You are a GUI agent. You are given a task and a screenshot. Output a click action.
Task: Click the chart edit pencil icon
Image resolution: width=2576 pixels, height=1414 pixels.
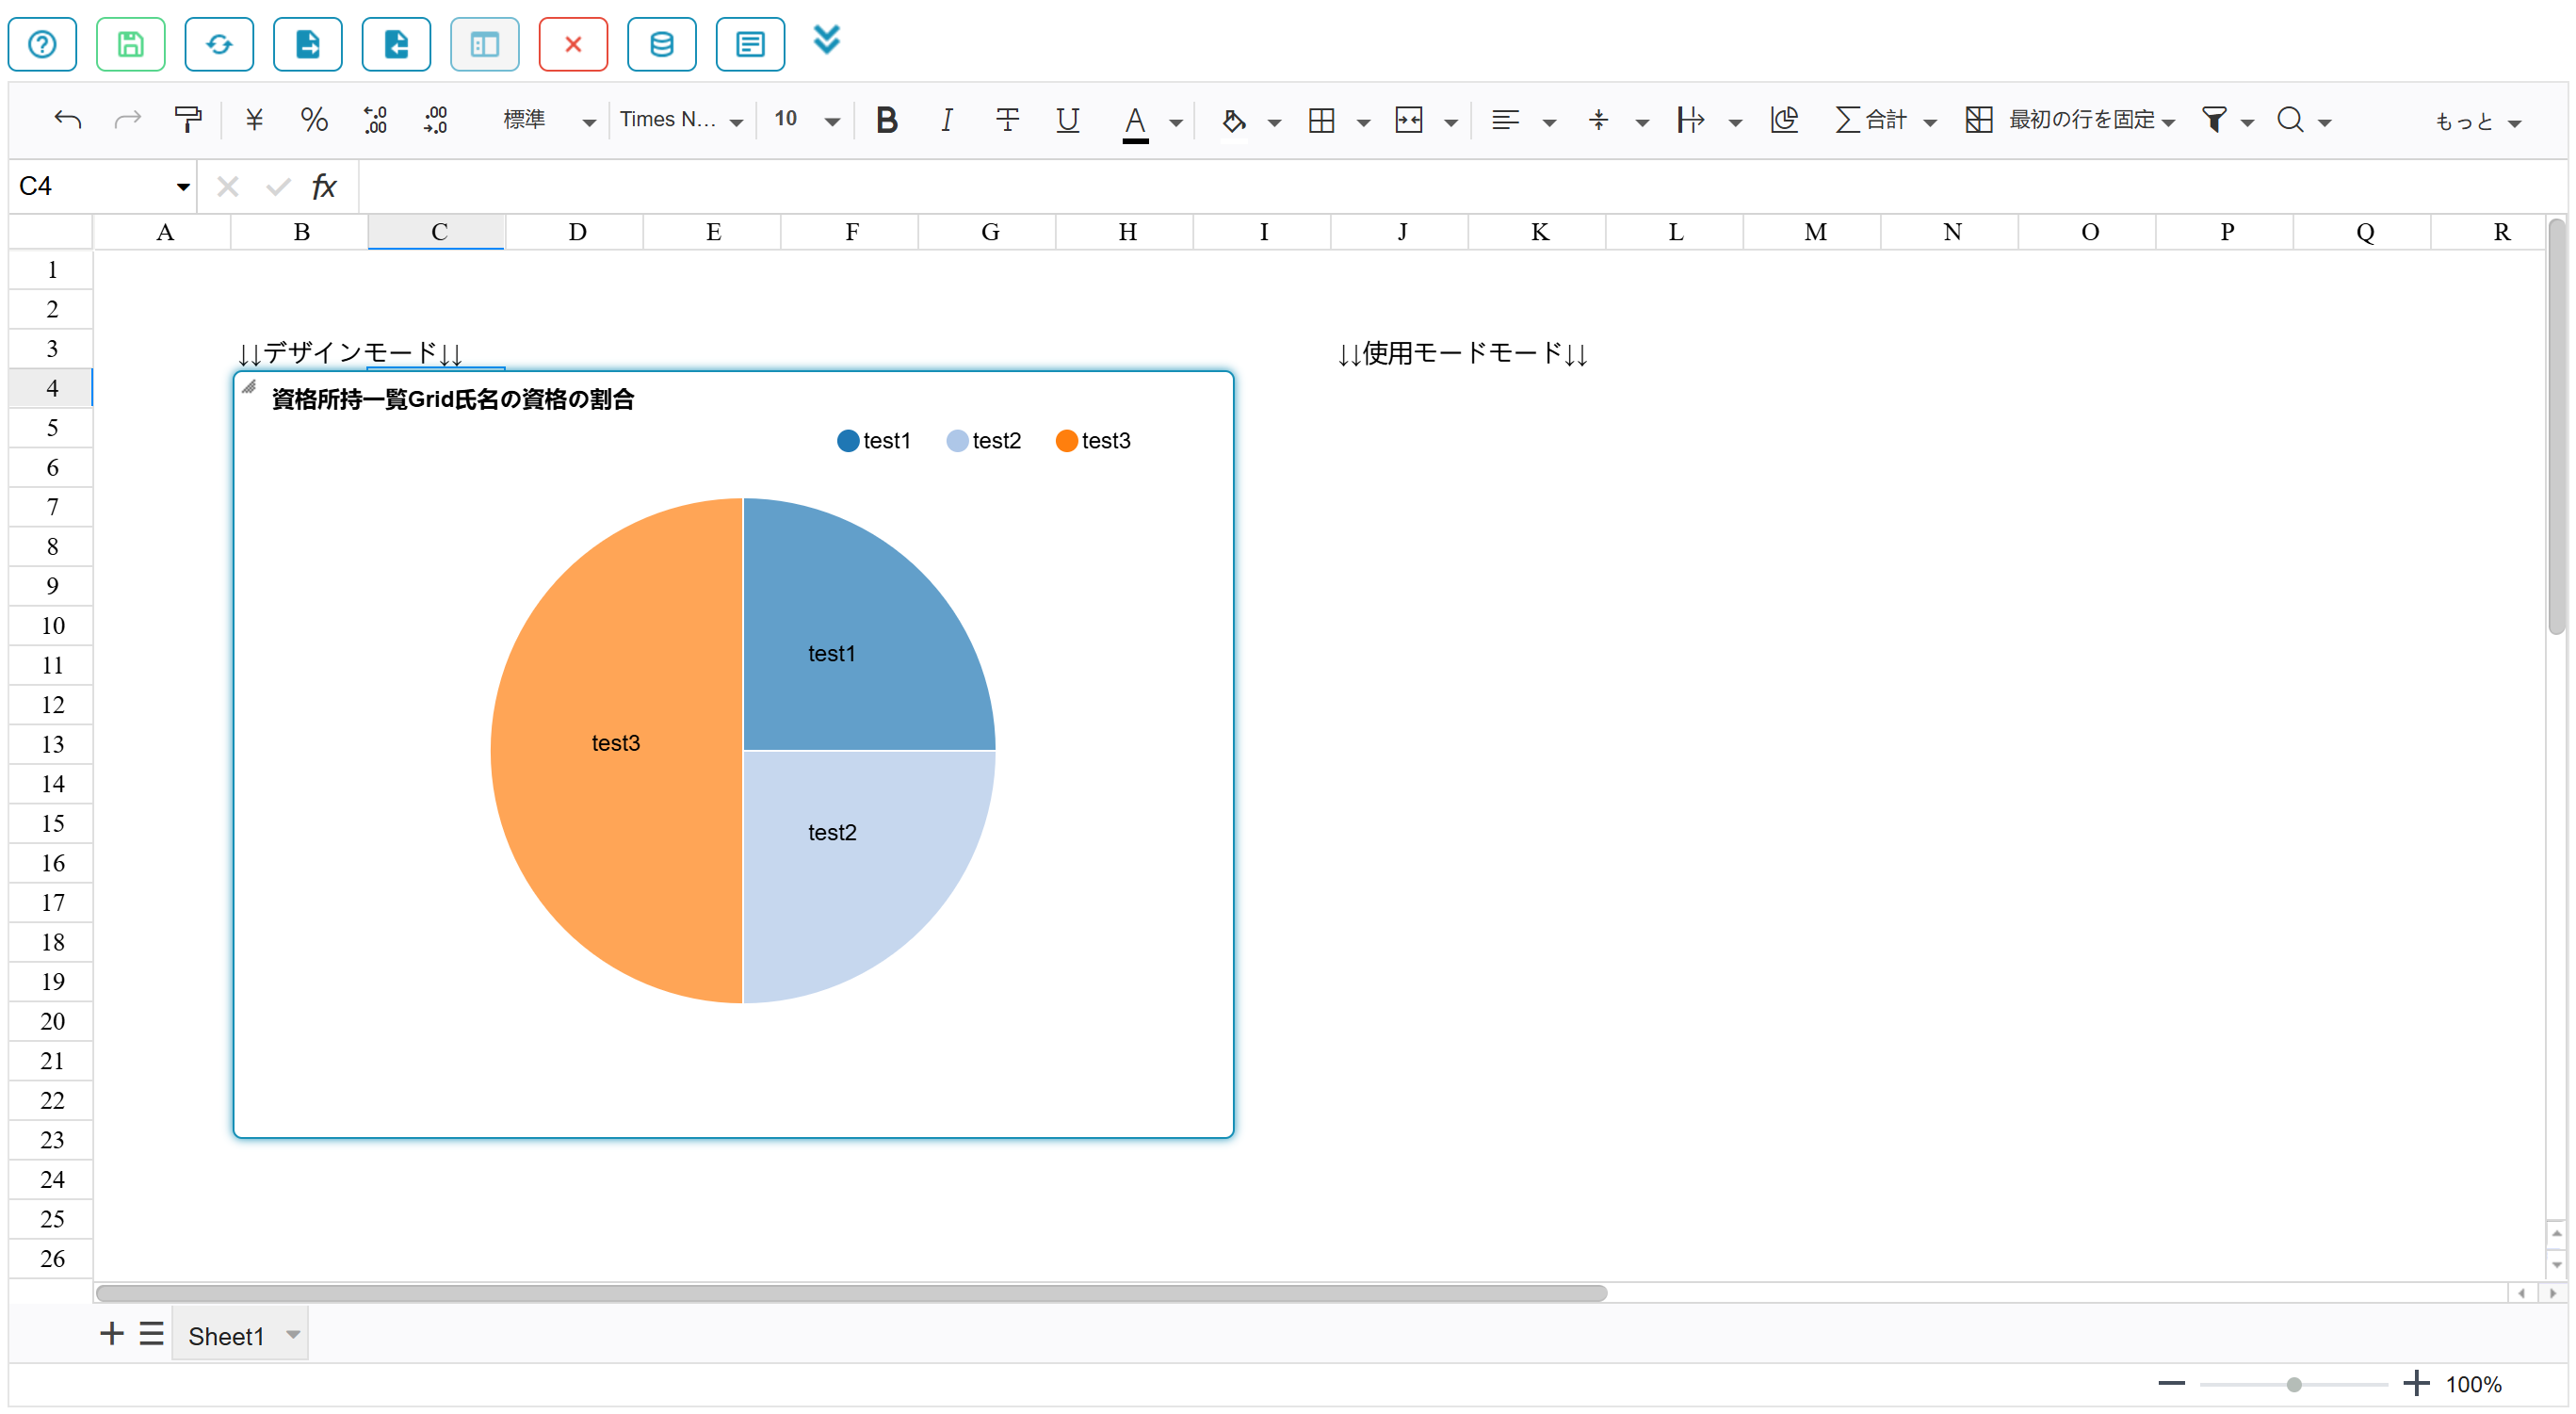point(249,387)
